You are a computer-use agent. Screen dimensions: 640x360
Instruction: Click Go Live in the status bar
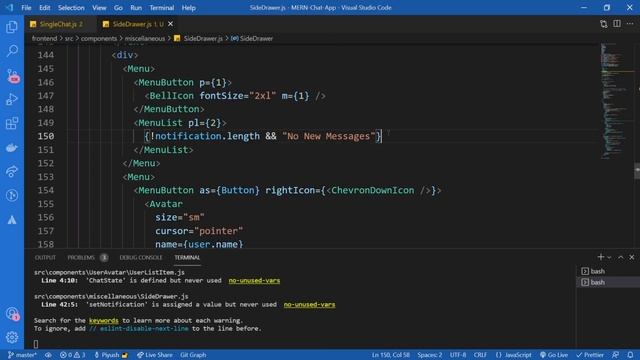[x=554, y=355]
